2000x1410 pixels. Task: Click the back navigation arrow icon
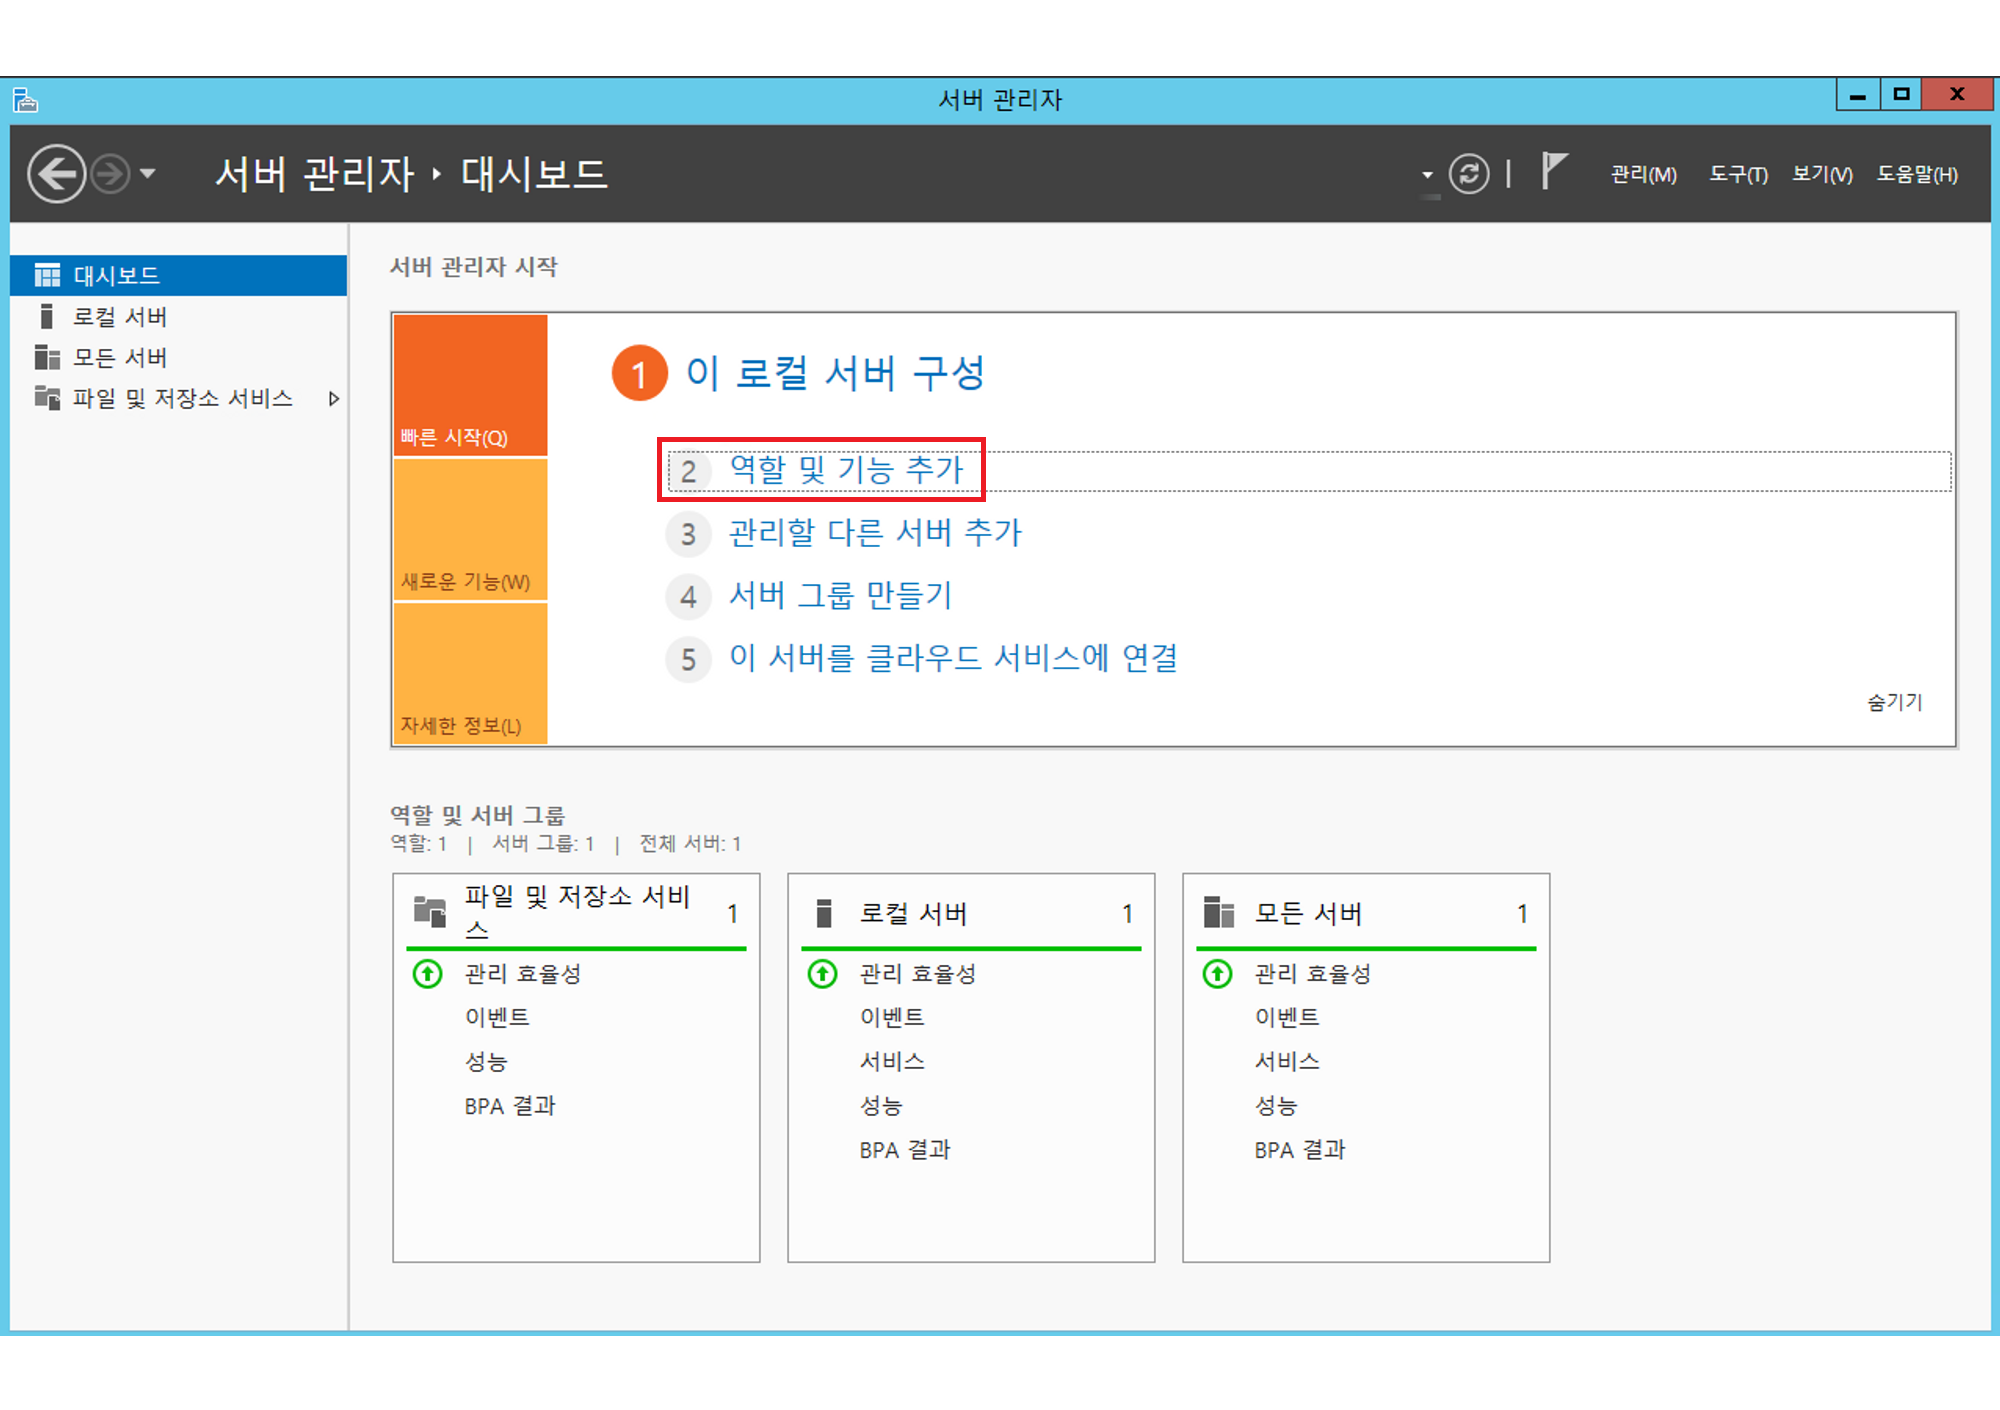click(x=56, y=174)
